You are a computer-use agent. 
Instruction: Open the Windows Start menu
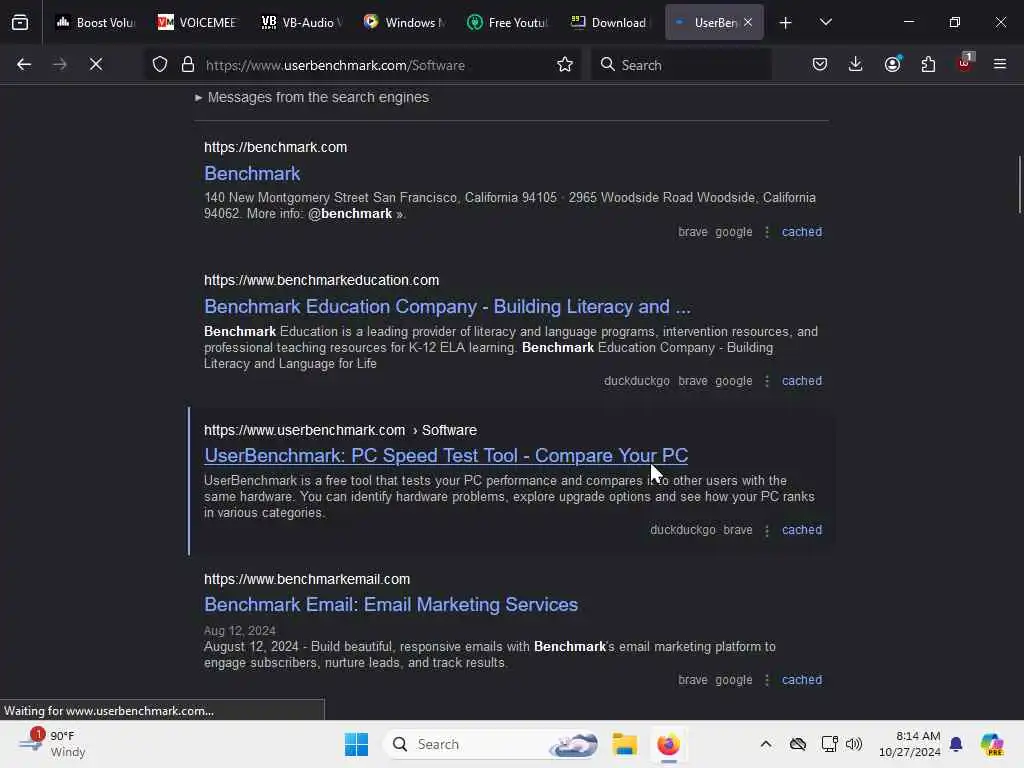(357, 744)
